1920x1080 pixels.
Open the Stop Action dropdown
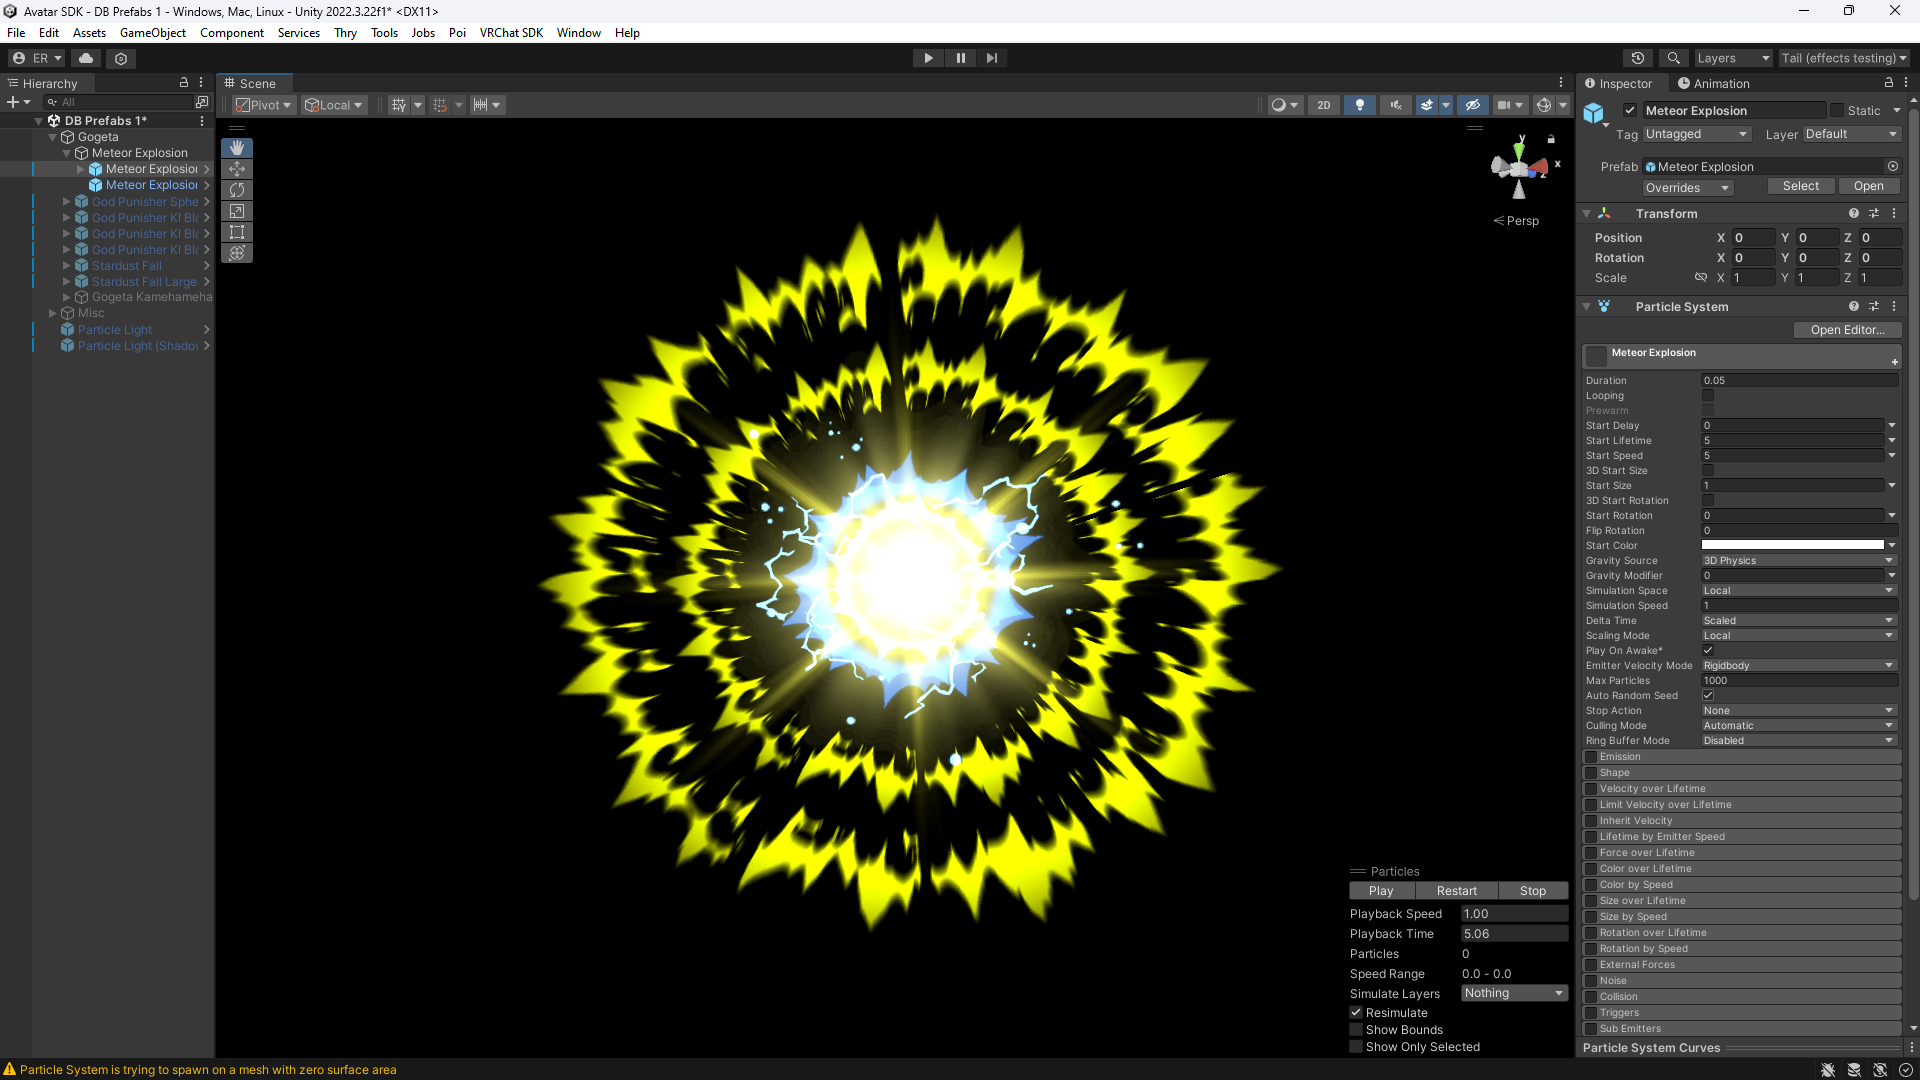[1798, 711]
